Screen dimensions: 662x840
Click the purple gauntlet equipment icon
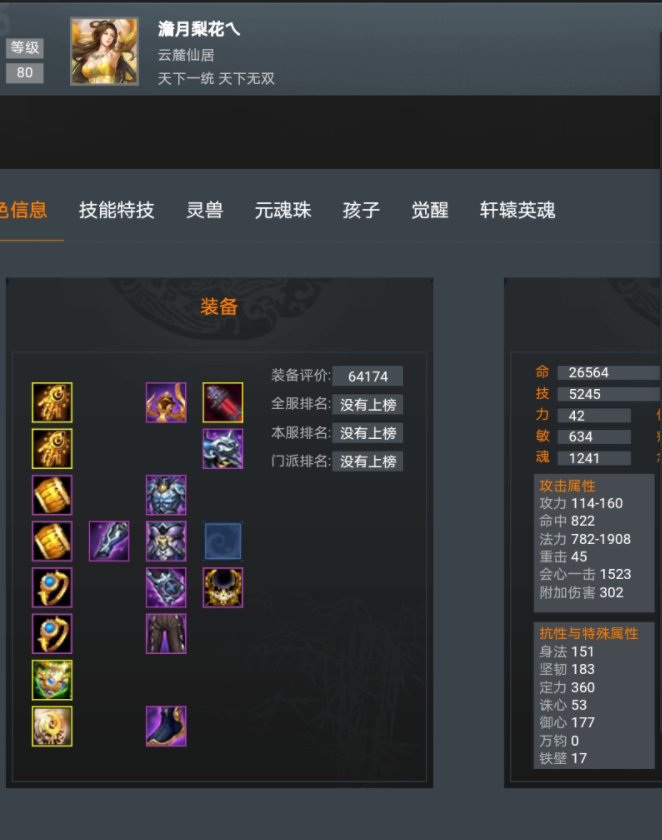(x=109, y=541)
